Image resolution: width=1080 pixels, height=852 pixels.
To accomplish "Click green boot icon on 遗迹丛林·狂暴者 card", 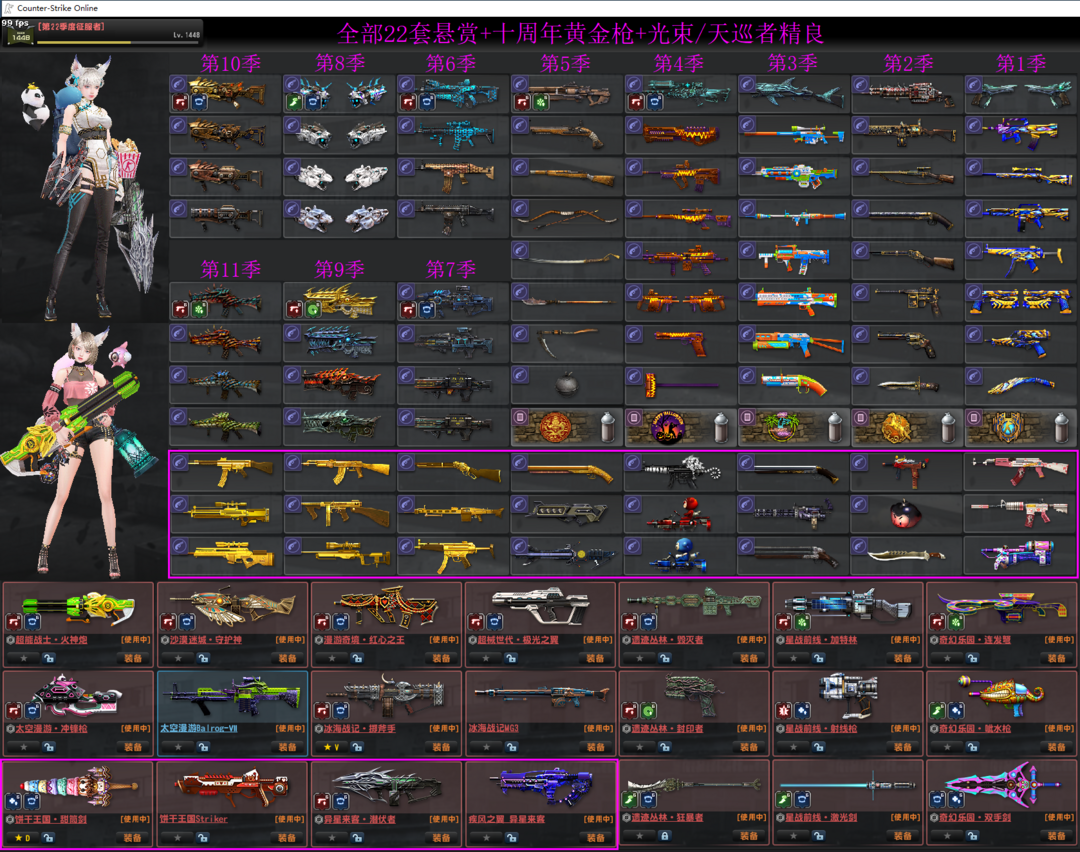I will tap(631, 800).
